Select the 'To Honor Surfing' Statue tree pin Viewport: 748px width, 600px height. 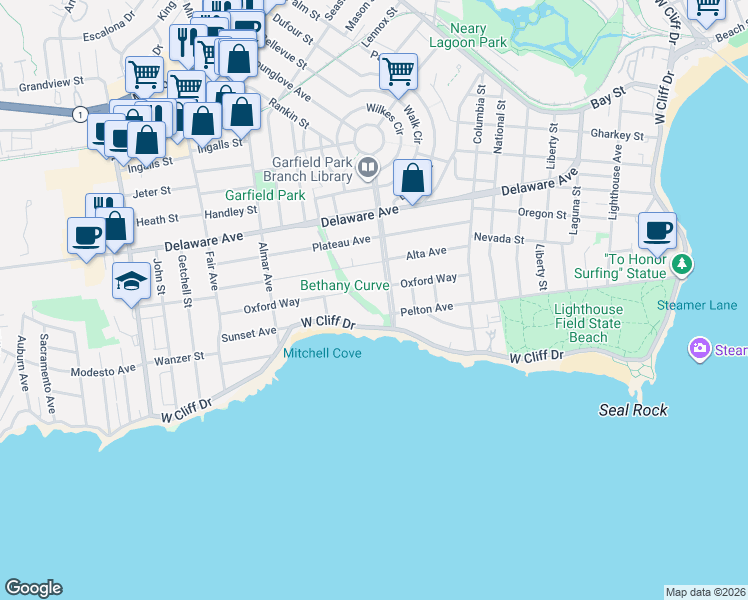tap(682, 264)
